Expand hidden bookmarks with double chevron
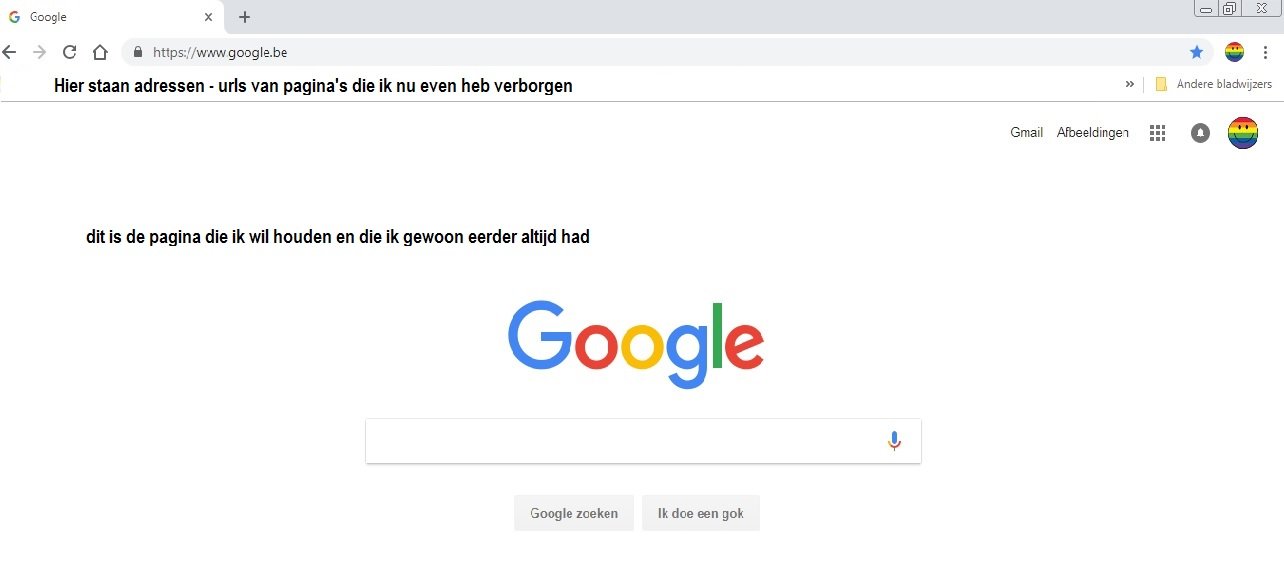Screen dimensions: 1284x577 click(x=1130, y=84)
